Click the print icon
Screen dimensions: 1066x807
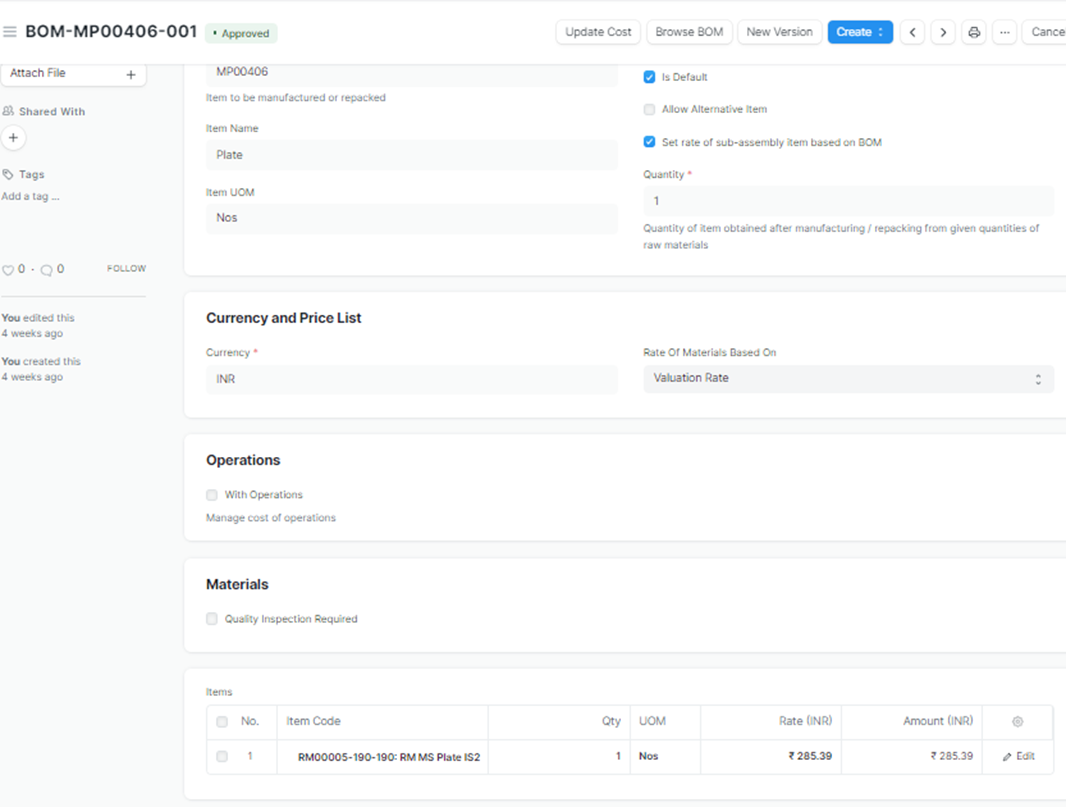974,32
